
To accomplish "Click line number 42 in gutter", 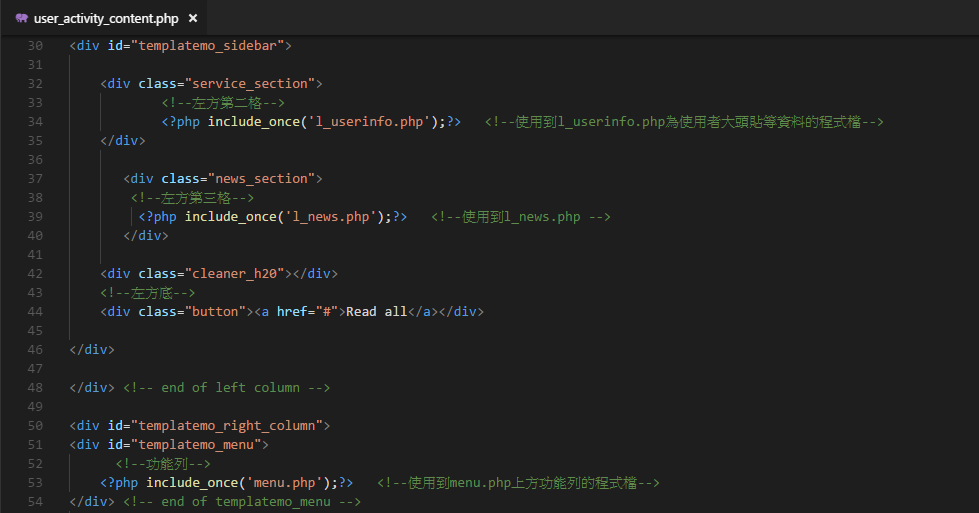I will [x=36, y=273].
